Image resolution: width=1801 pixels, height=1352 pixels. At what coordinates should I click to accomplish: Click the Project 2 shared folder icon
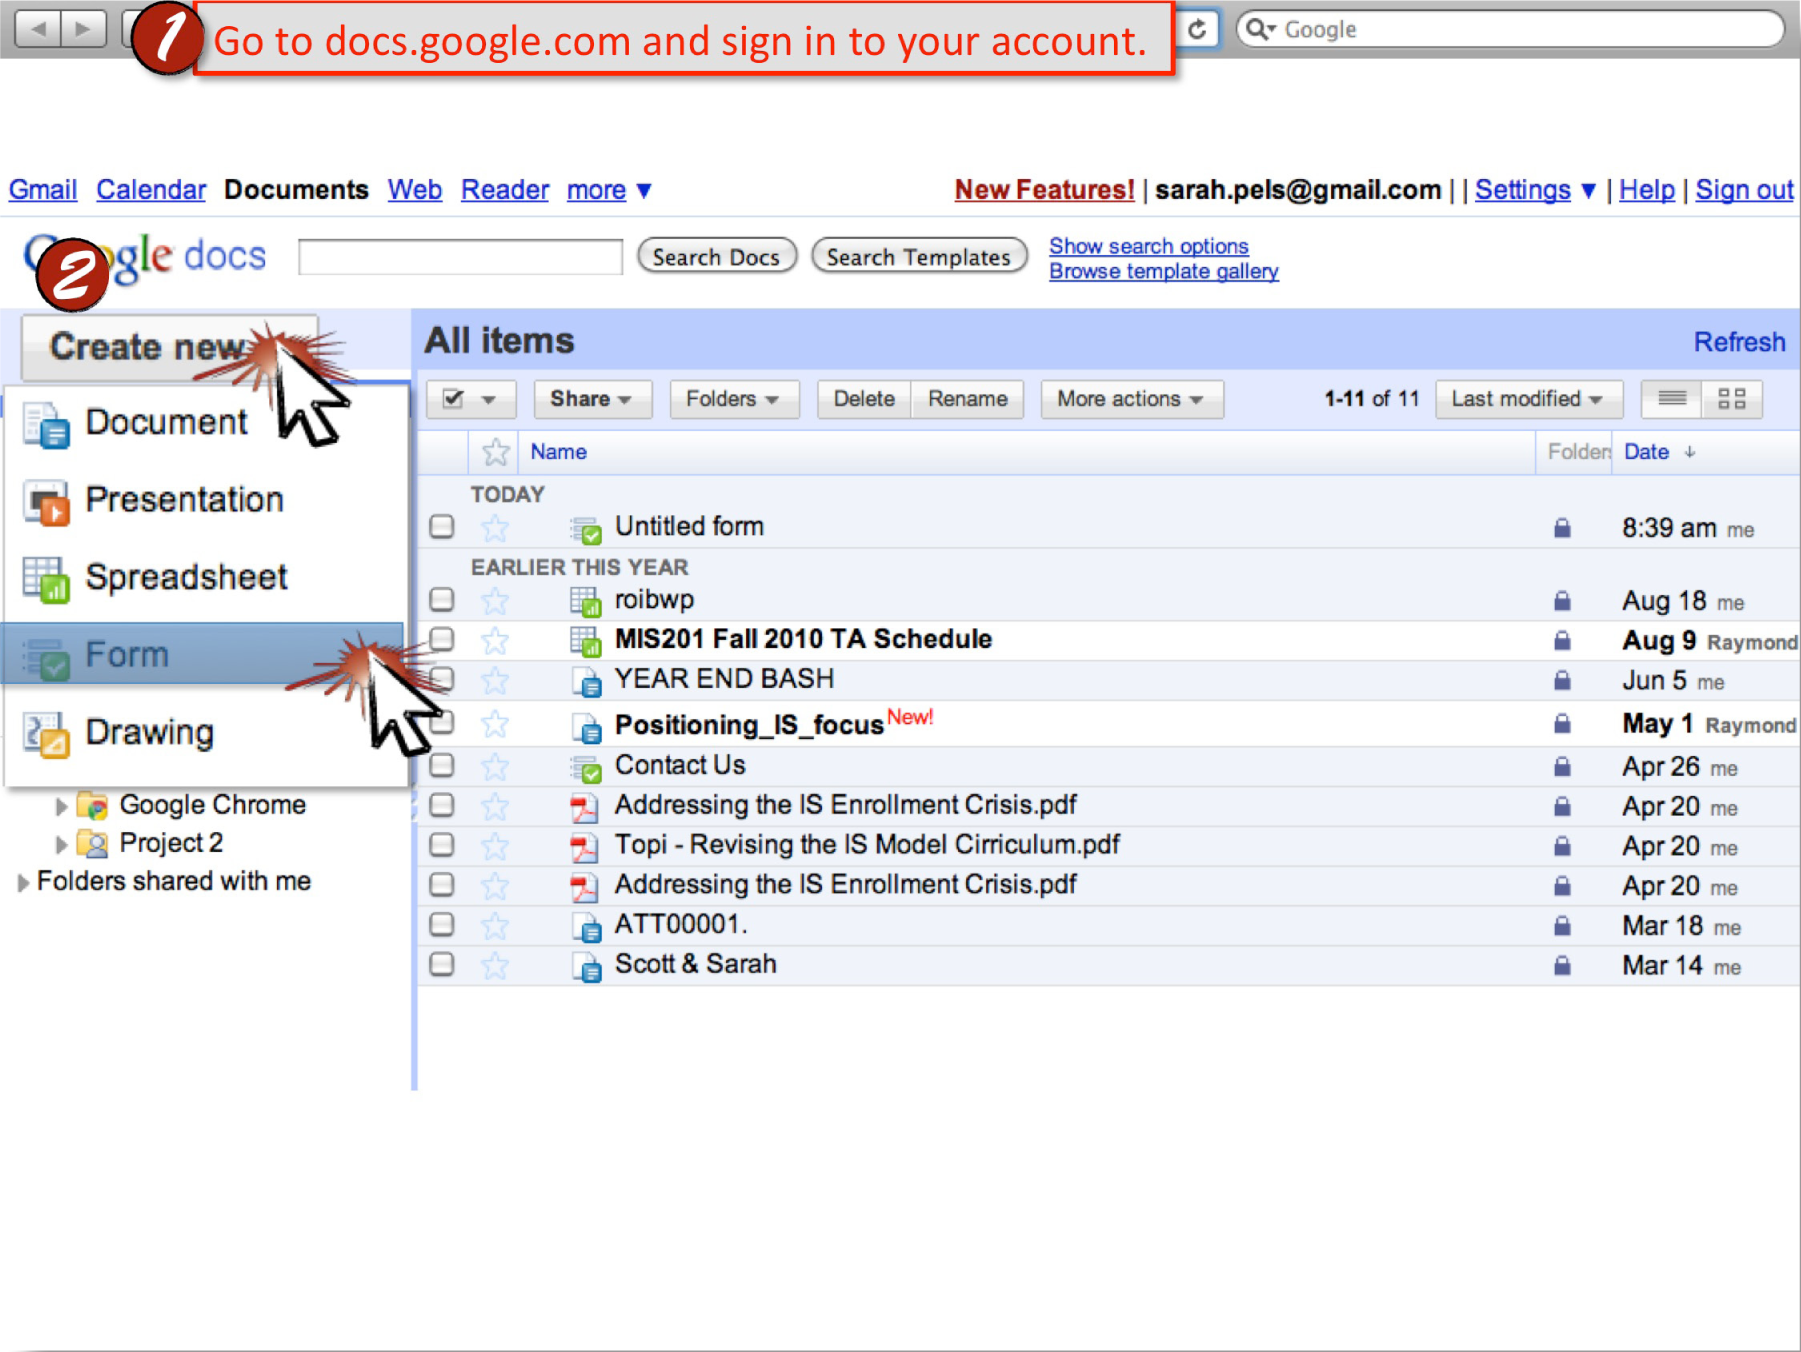tap(93, 844)
